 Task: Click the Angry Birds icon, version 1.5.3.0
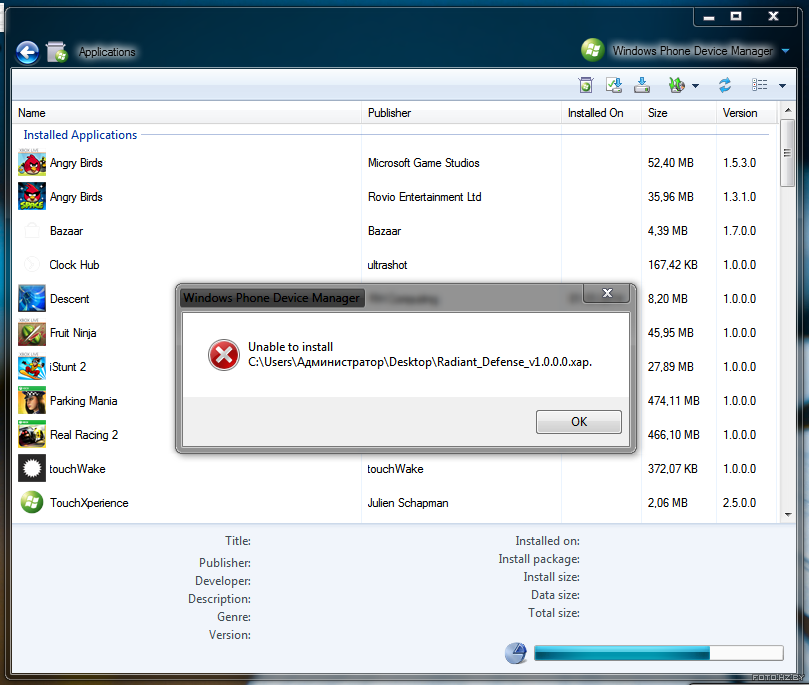[x=32, y=162]
